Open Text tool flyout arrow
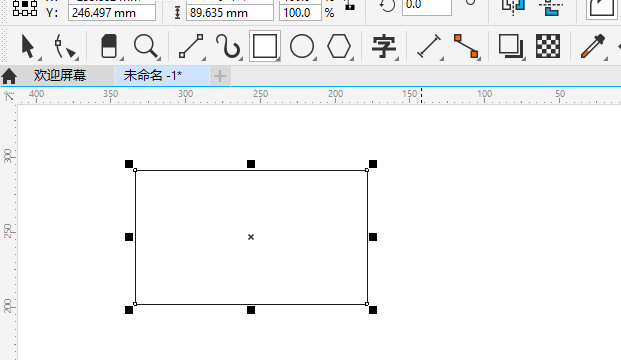This screenshot has height=360, width=621. pos(397,59)
